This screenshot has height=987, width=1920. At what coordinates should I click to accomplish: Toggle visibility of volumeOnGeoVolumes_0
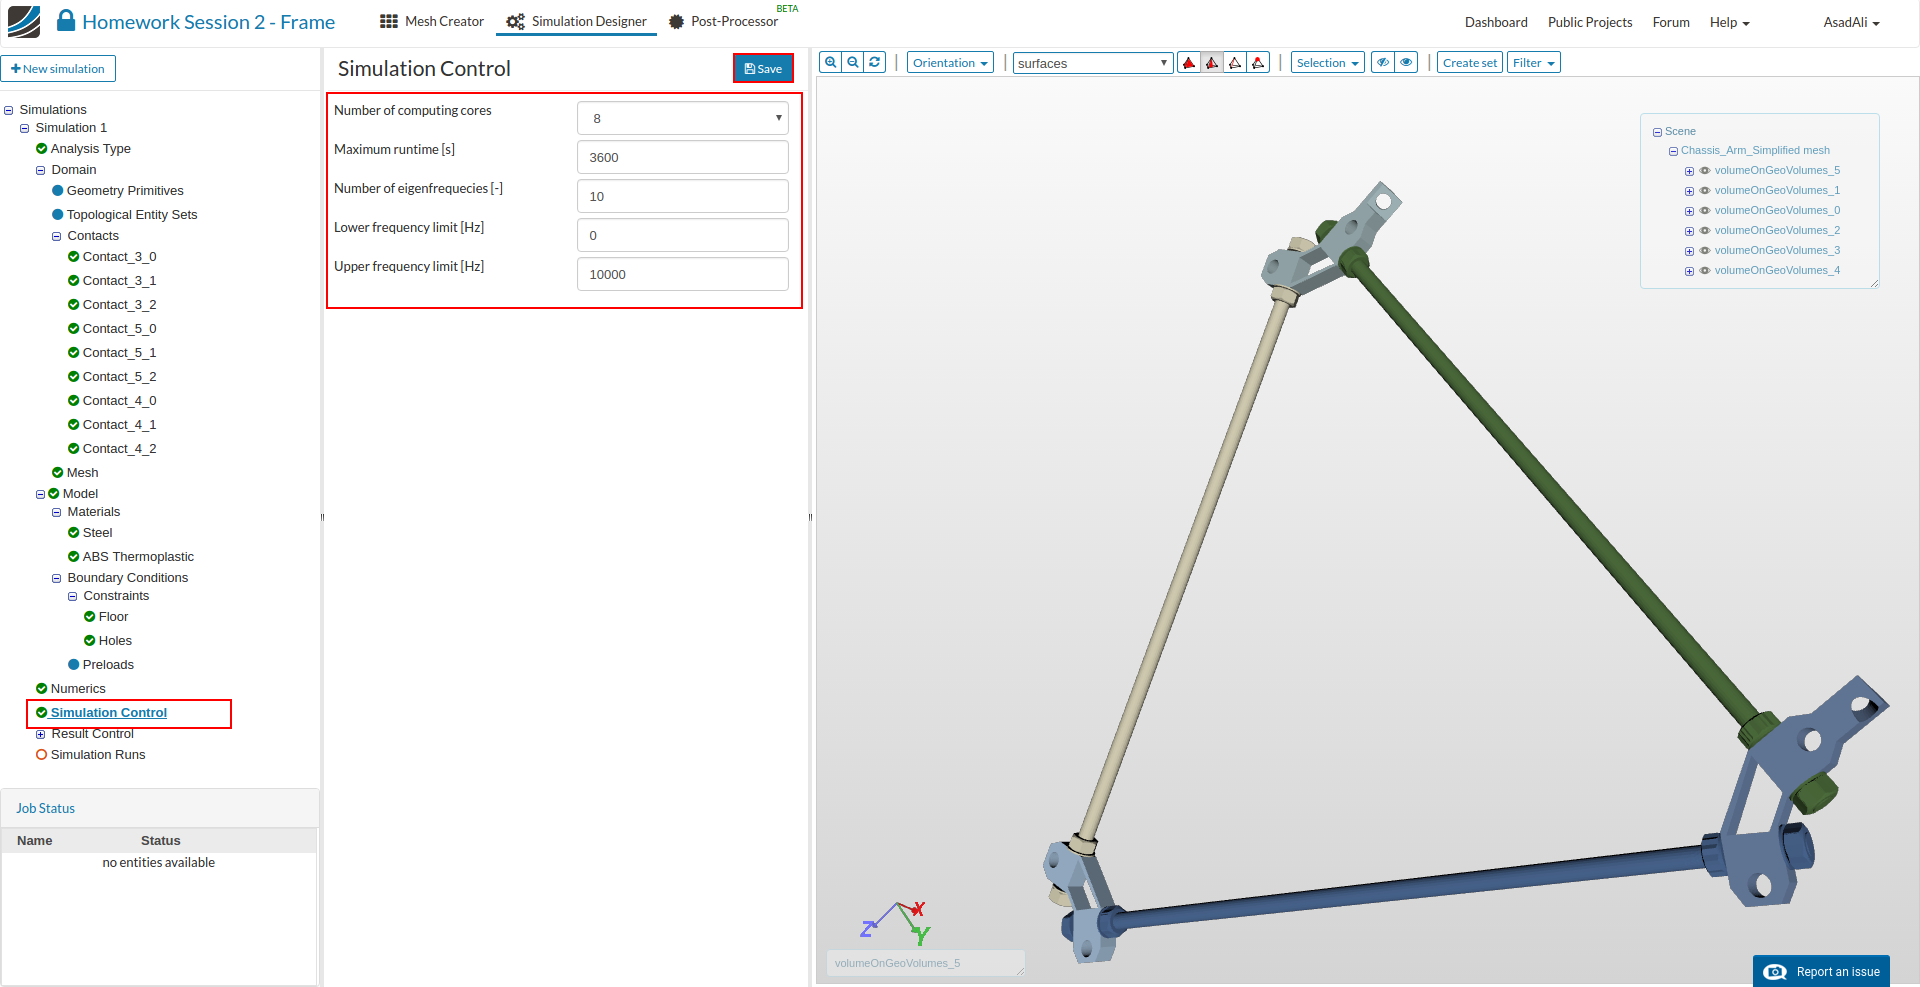(x=1705, y=211)
